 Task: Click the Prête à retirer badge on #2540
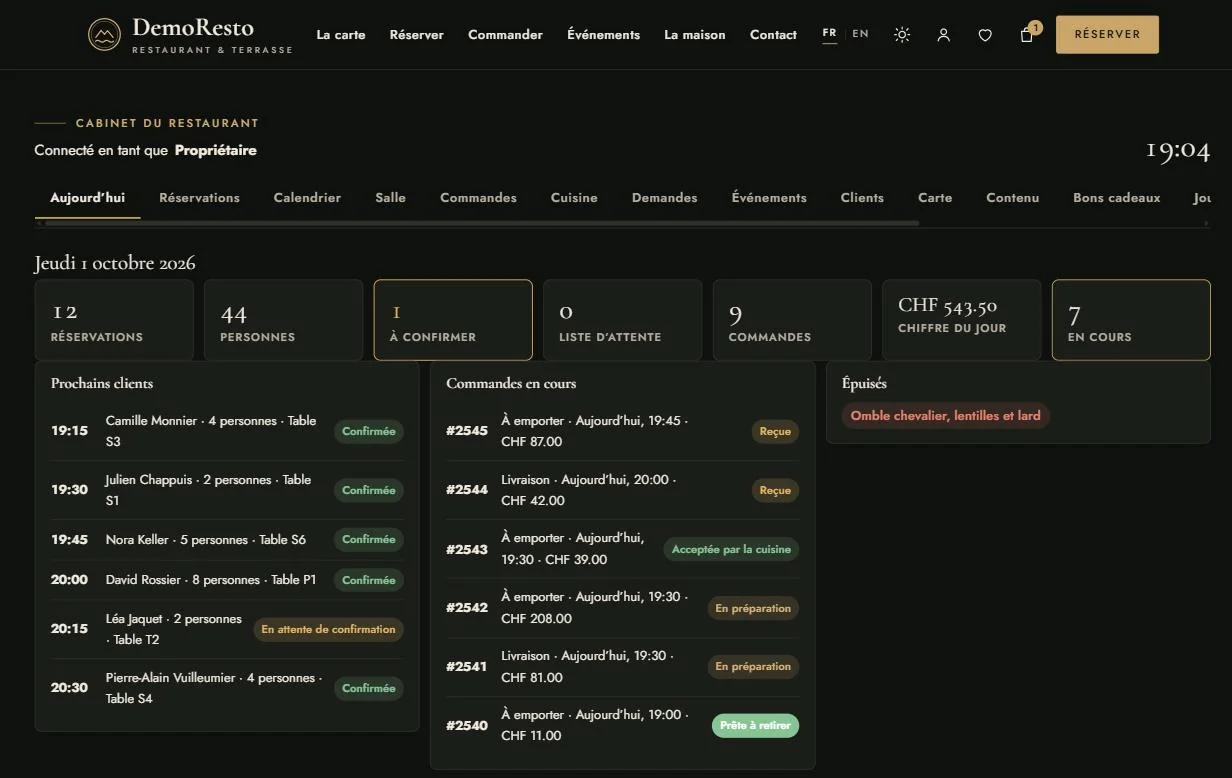(x=755, y=726)
